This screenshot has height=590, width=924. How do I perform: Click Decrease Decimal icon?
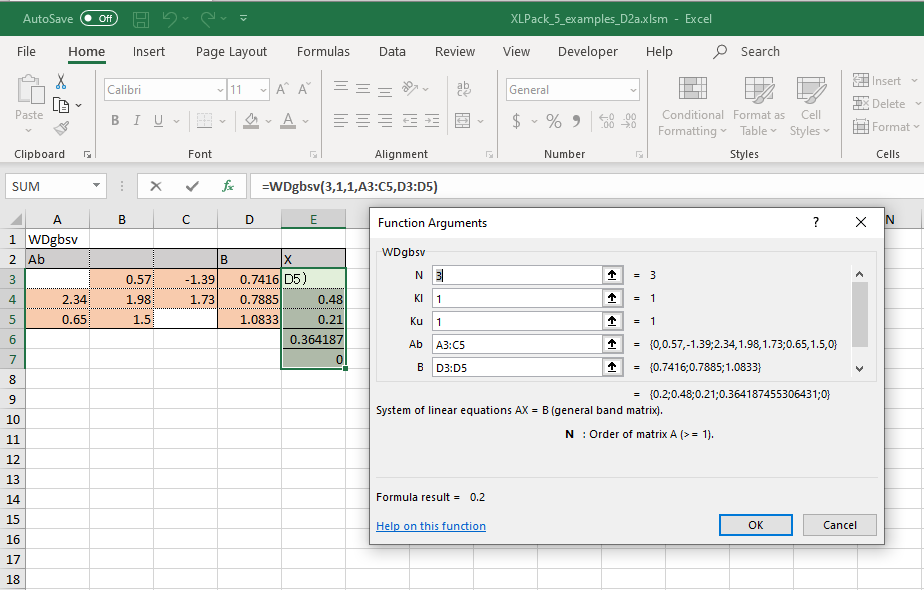(629, 121)
